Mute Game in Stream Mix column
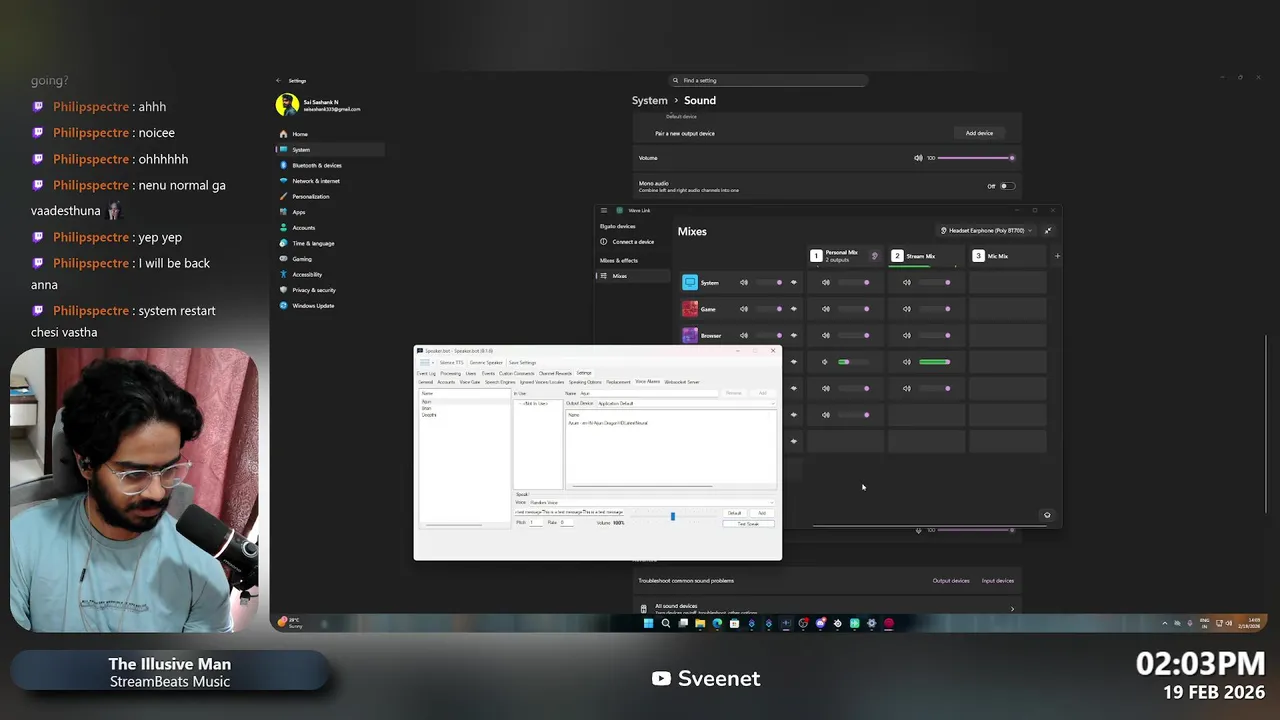1280x720 pixels. coord(906,309)
